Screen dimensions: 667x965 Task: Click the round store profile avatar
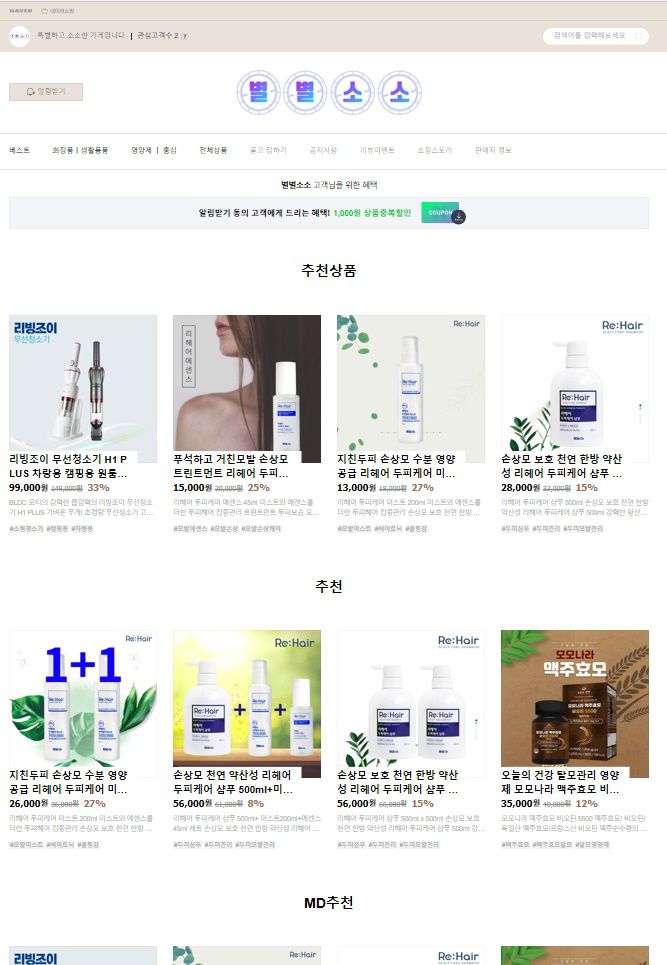click(x=20, y=36)
